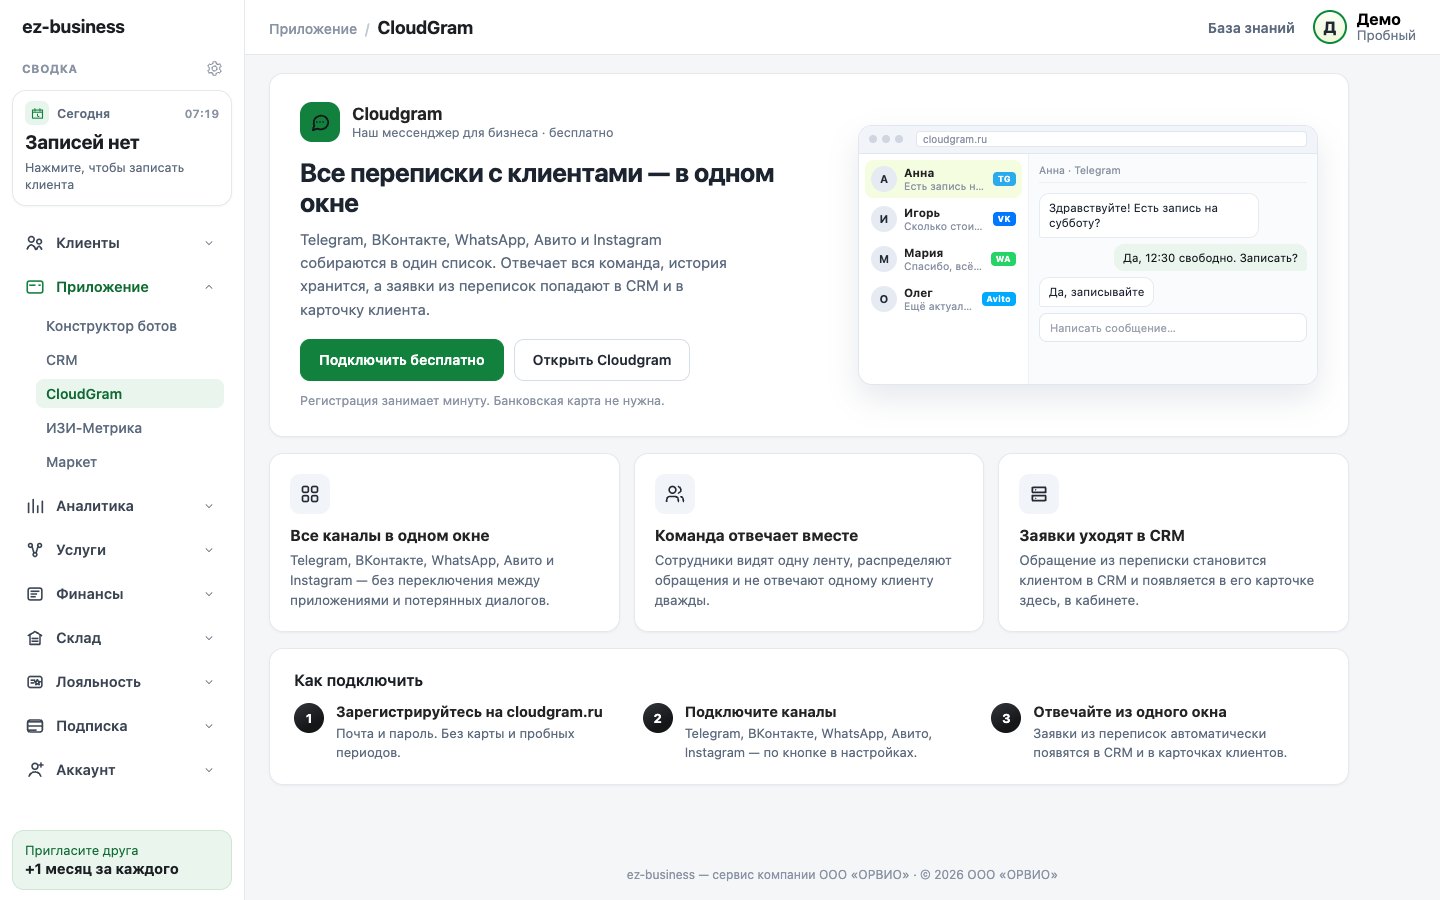This screenshot has width=1440, height=900.
Task: Click the Записей нет today card
Action: pos(122,148)
